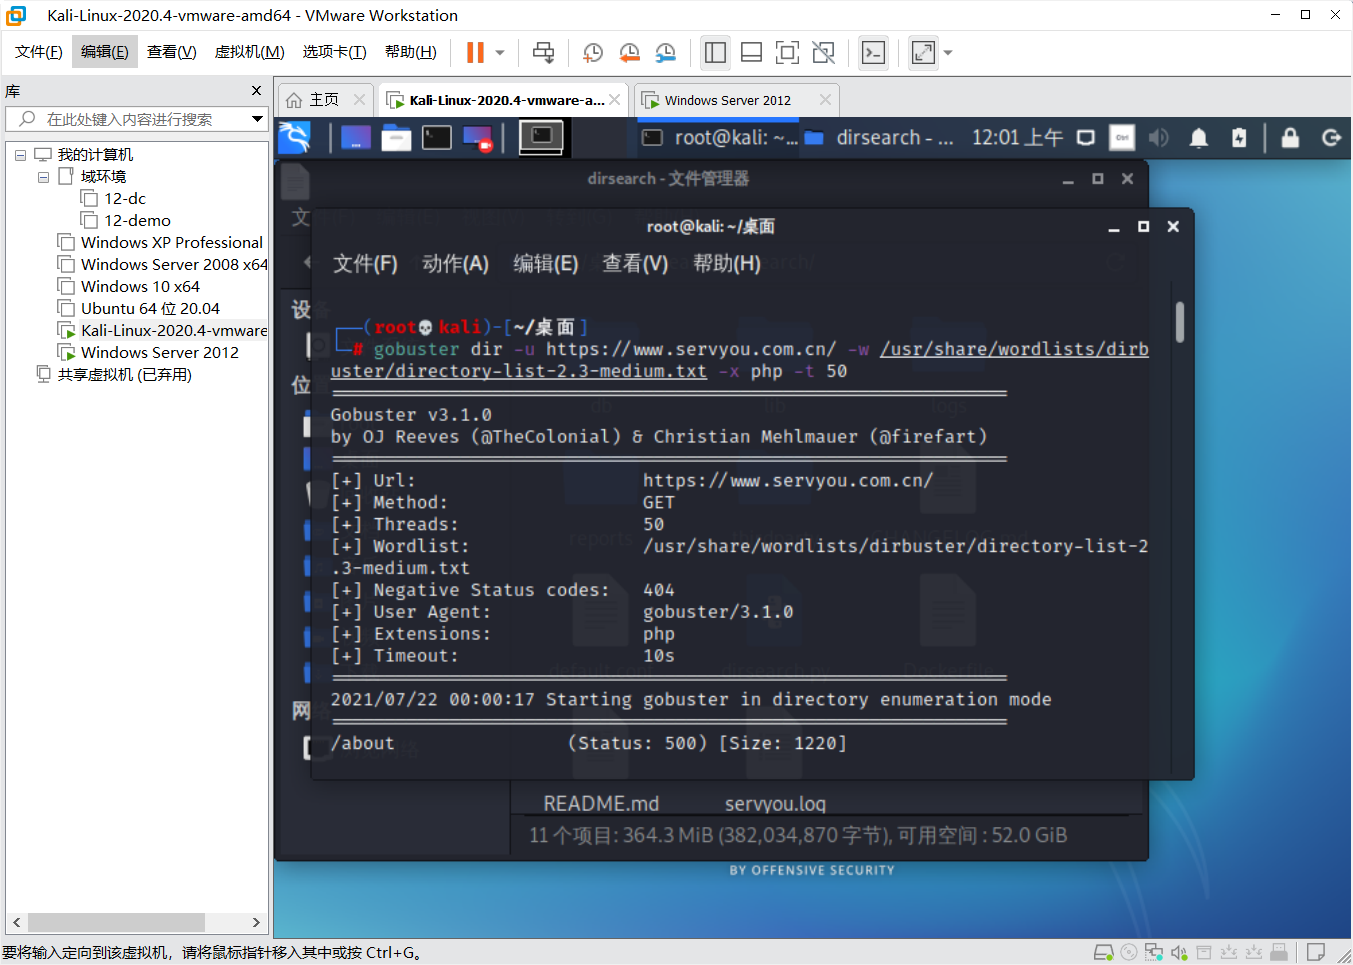Open the 选项卡(T) menu

point(334,52)
